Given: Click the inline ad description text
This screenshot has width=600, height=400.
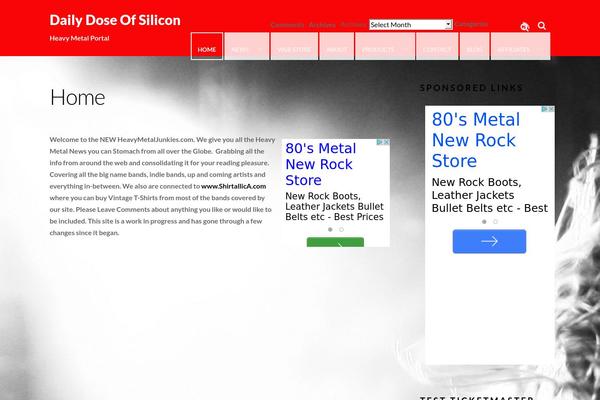Looking at the screenshot, I should (334, 206).
